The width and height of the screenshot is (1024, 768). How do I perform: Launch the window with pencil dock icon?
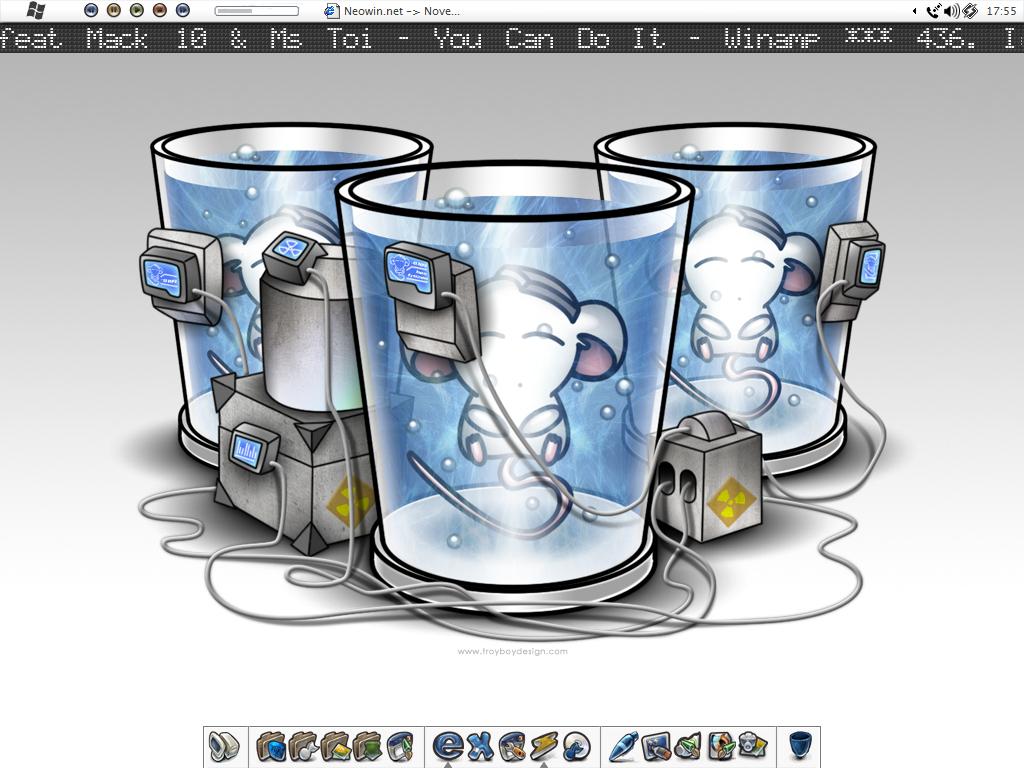pyautogui.click(x=400, y=746)
